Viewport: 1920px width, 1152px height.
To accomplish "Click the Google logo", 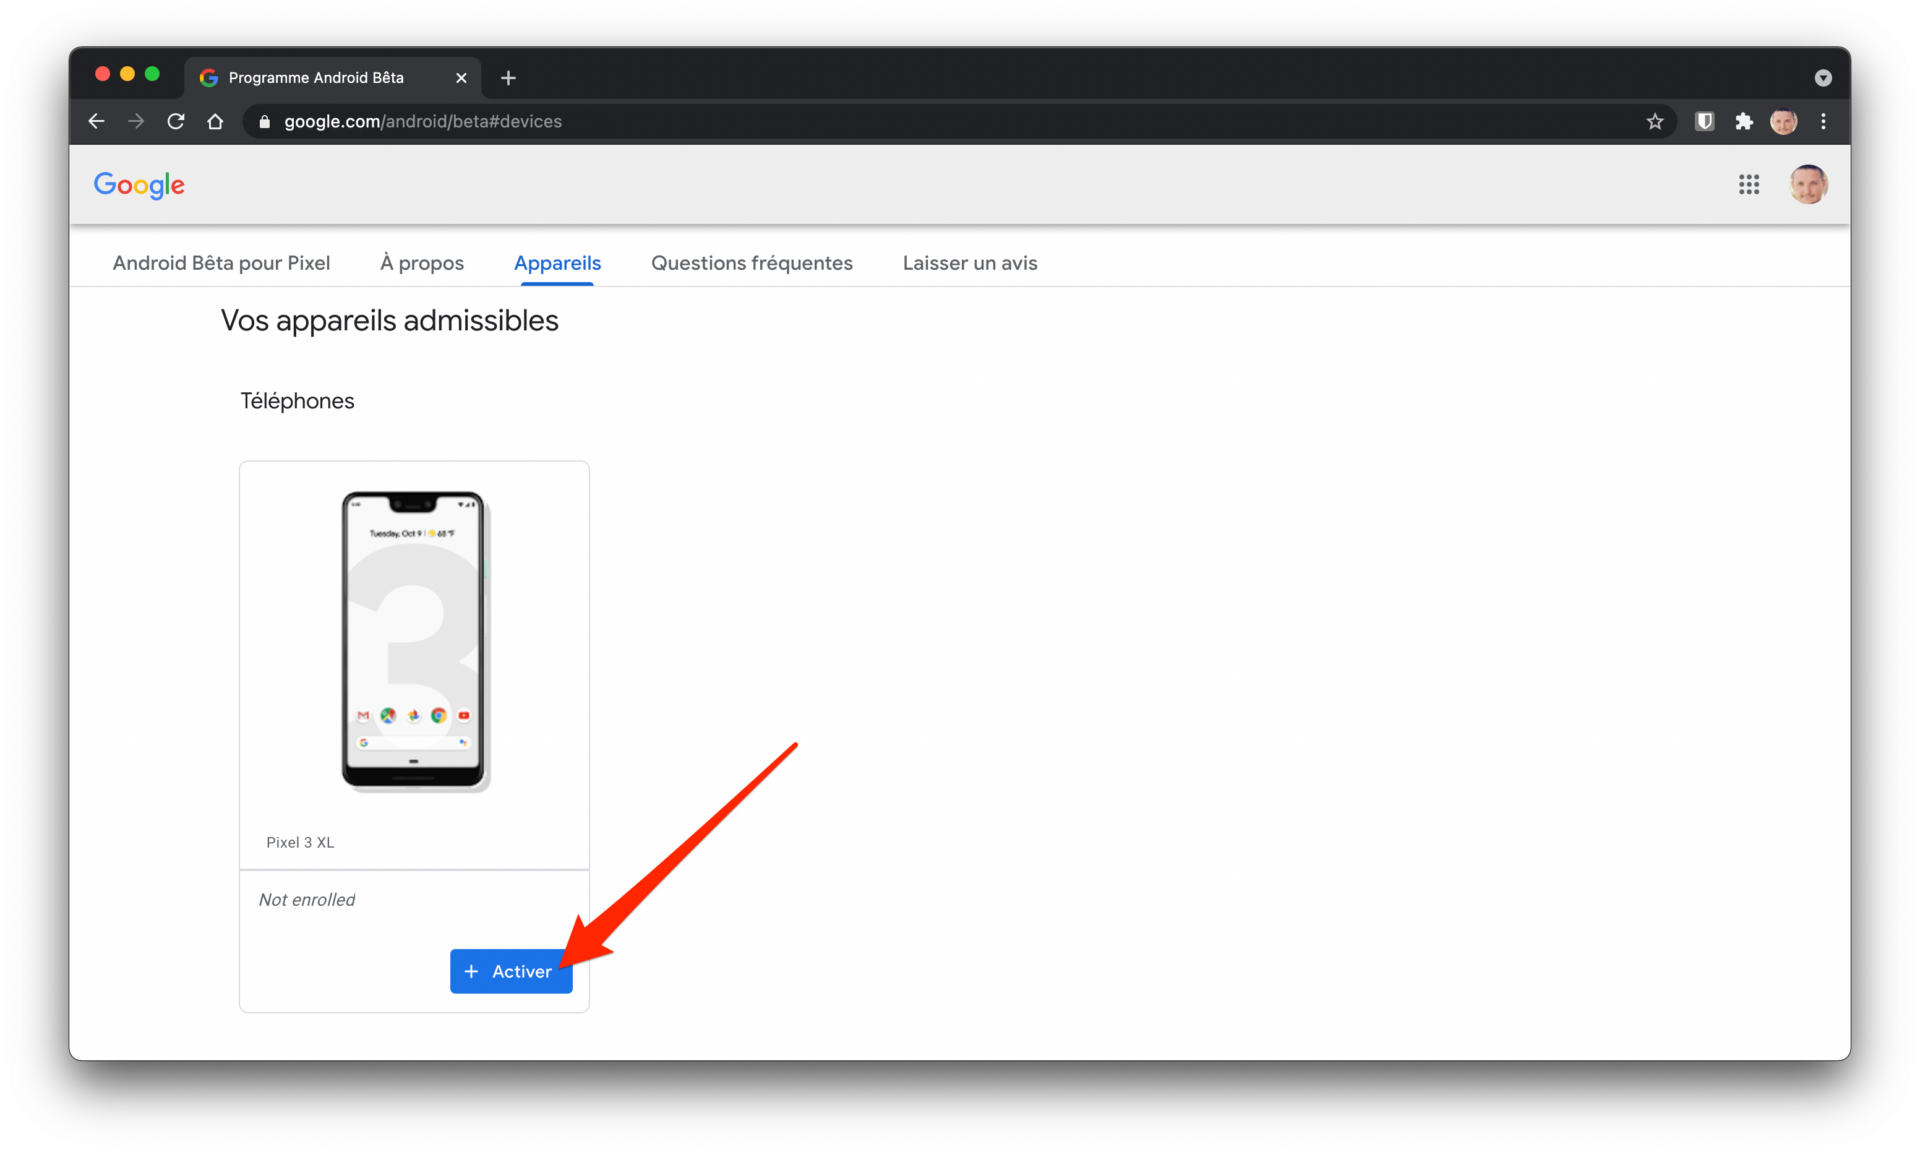I will [x=139, y=185].
